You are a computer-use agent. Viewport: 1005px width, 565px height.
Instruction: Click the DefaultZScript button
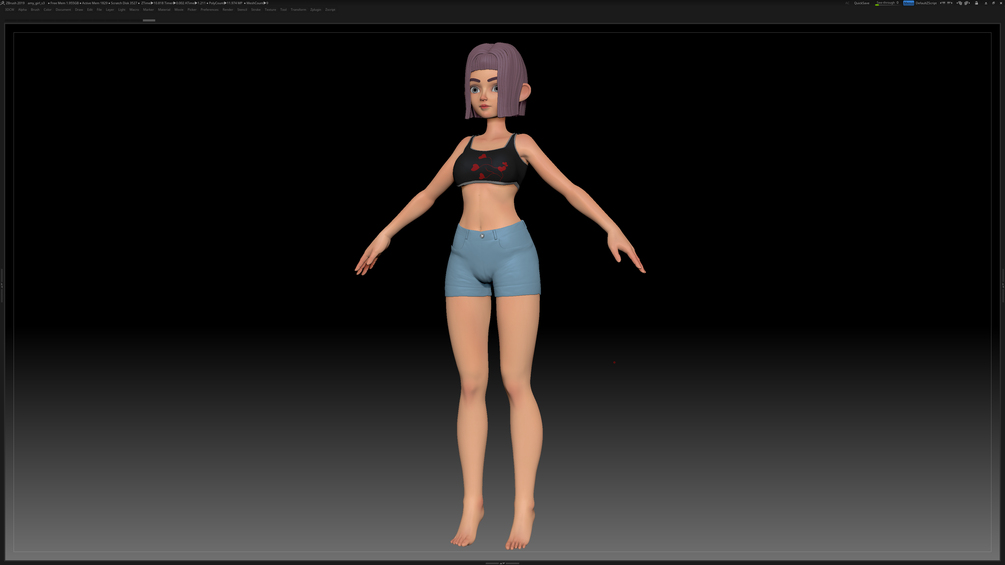pos(926,3)
